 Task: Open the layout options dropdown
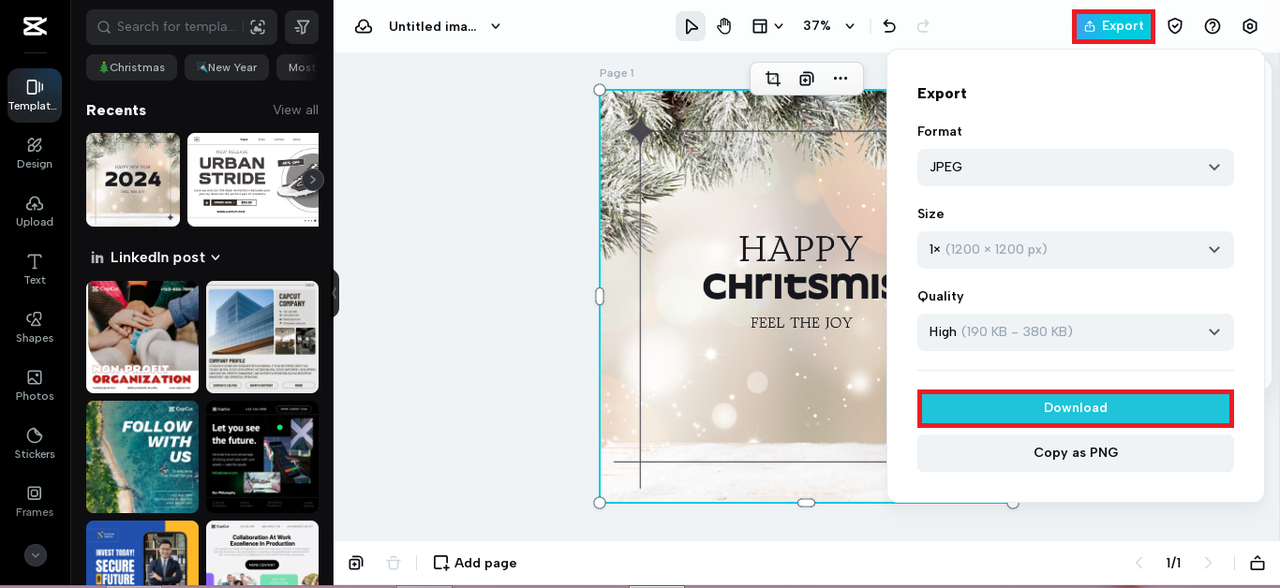pyautogui.click(x=767, y=26)
